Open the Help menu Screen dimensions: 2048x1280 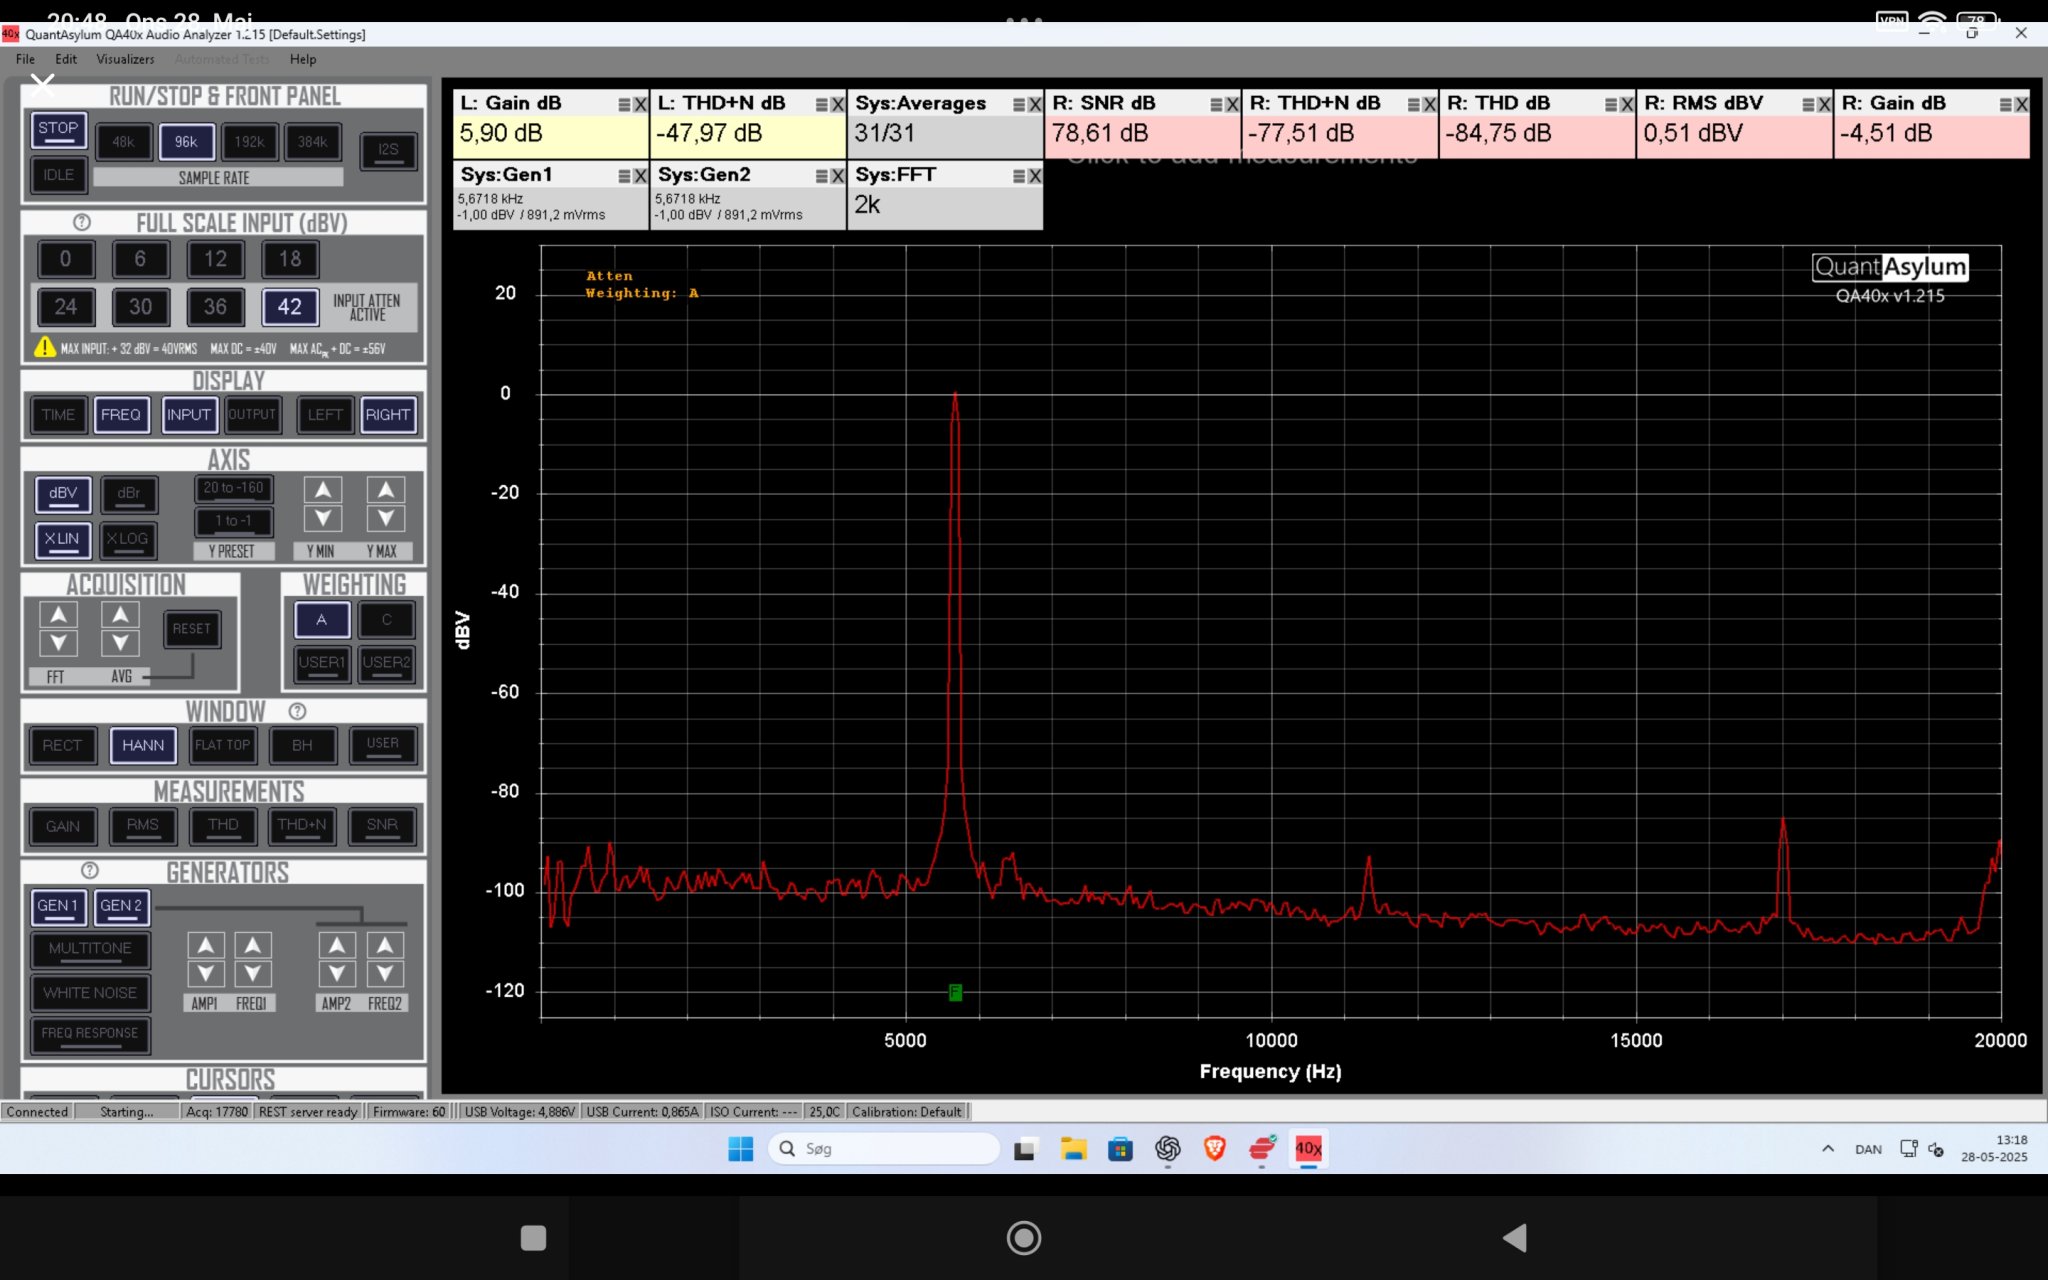point(303,59)
